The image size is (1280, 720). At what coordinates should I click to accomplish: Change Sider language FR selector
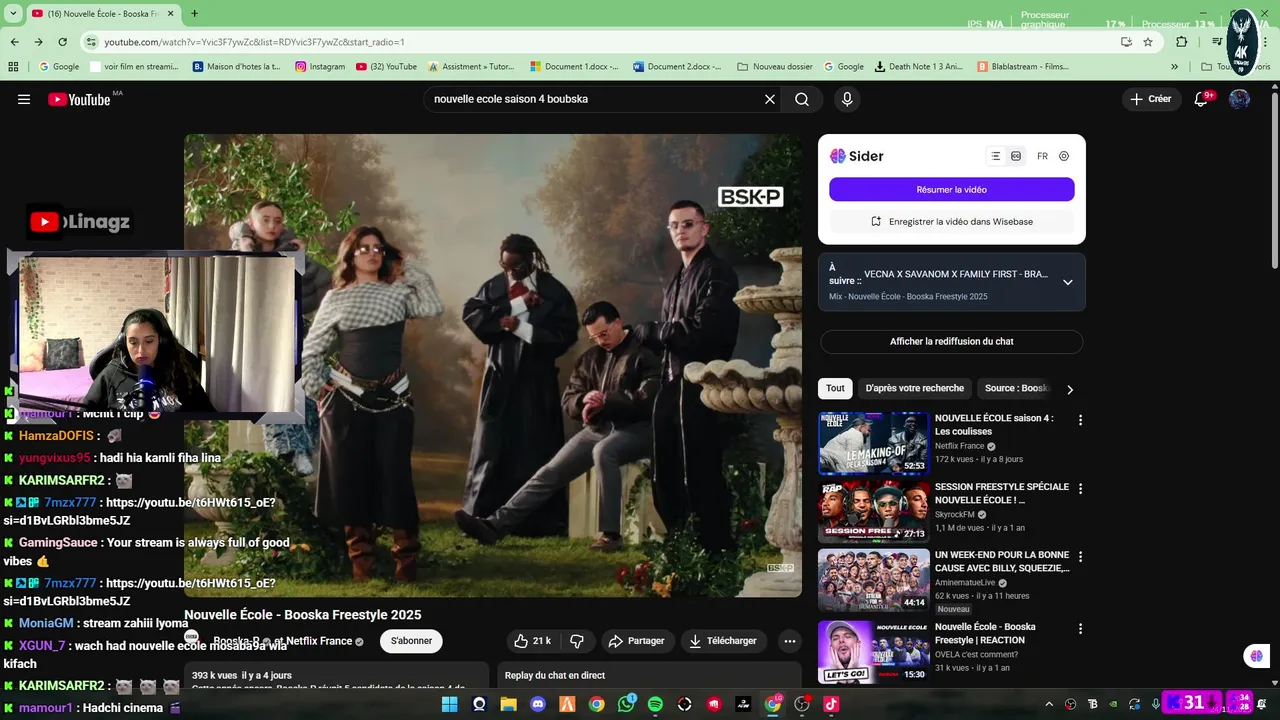click(1042, 156)
